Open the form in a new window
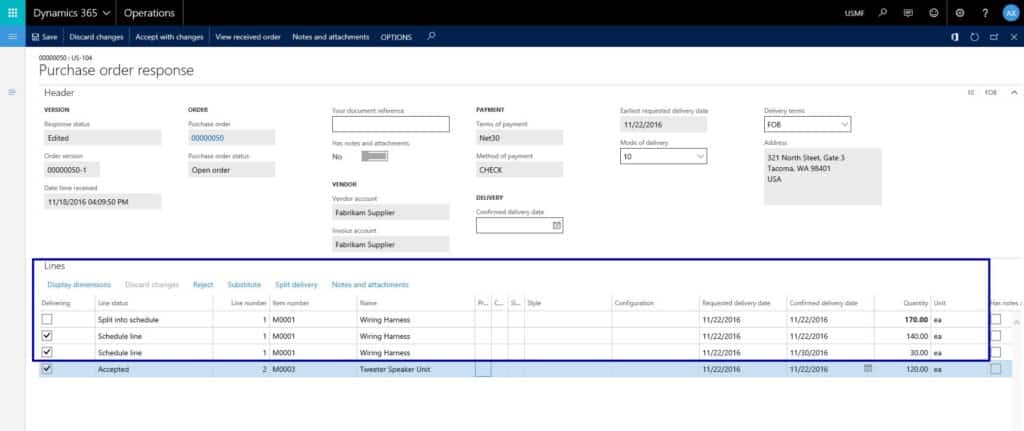This screenshot has width=1024, height=431. pos(994,37)
